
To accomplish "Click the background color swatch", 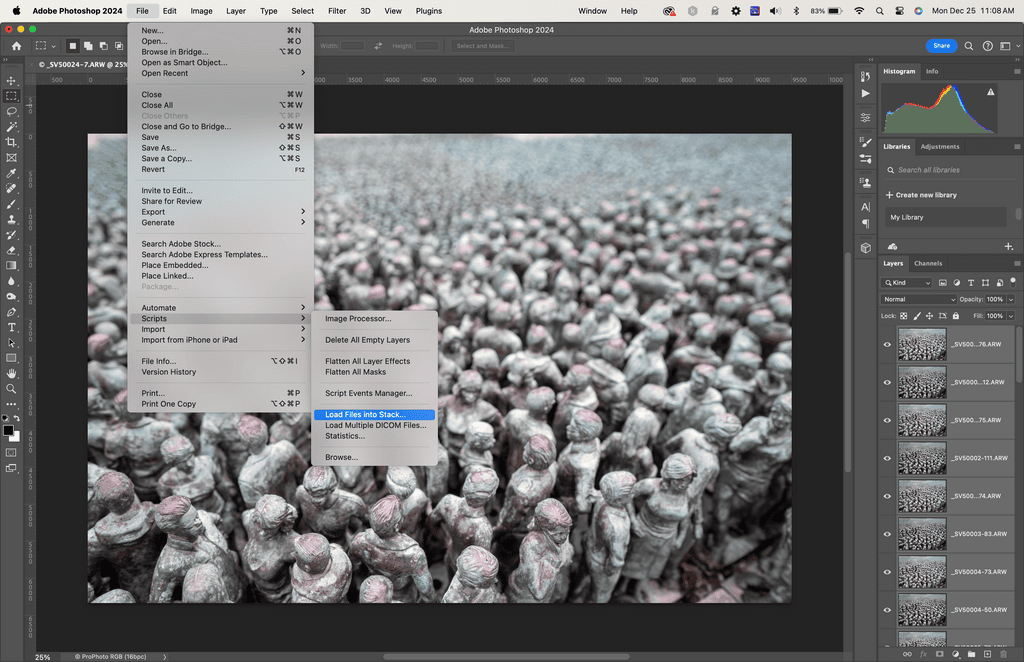I will click(16, 437).
